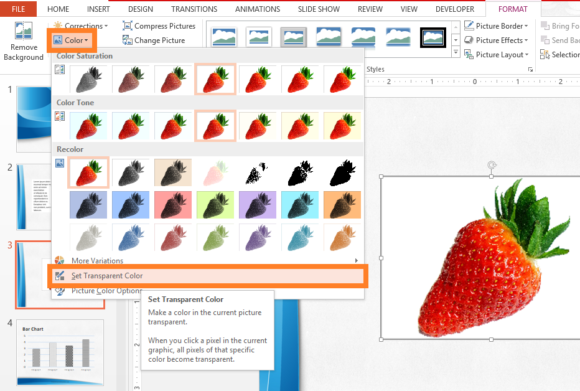Expand the picture styles gallery arrow

pyautogui.click(x=456, y=53)
